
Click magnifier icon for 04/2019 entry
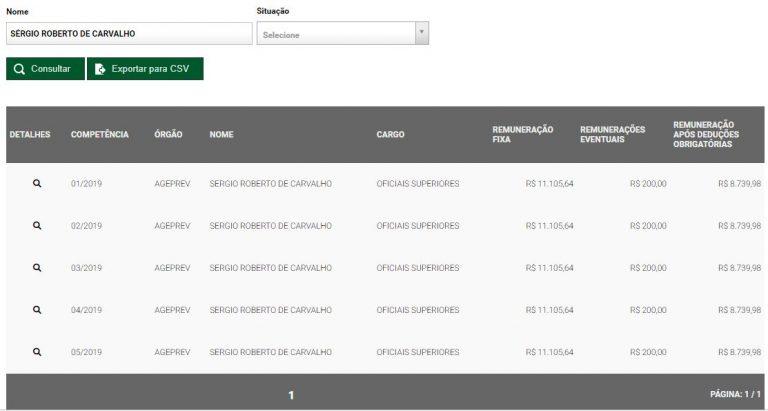tap(37, 309)
